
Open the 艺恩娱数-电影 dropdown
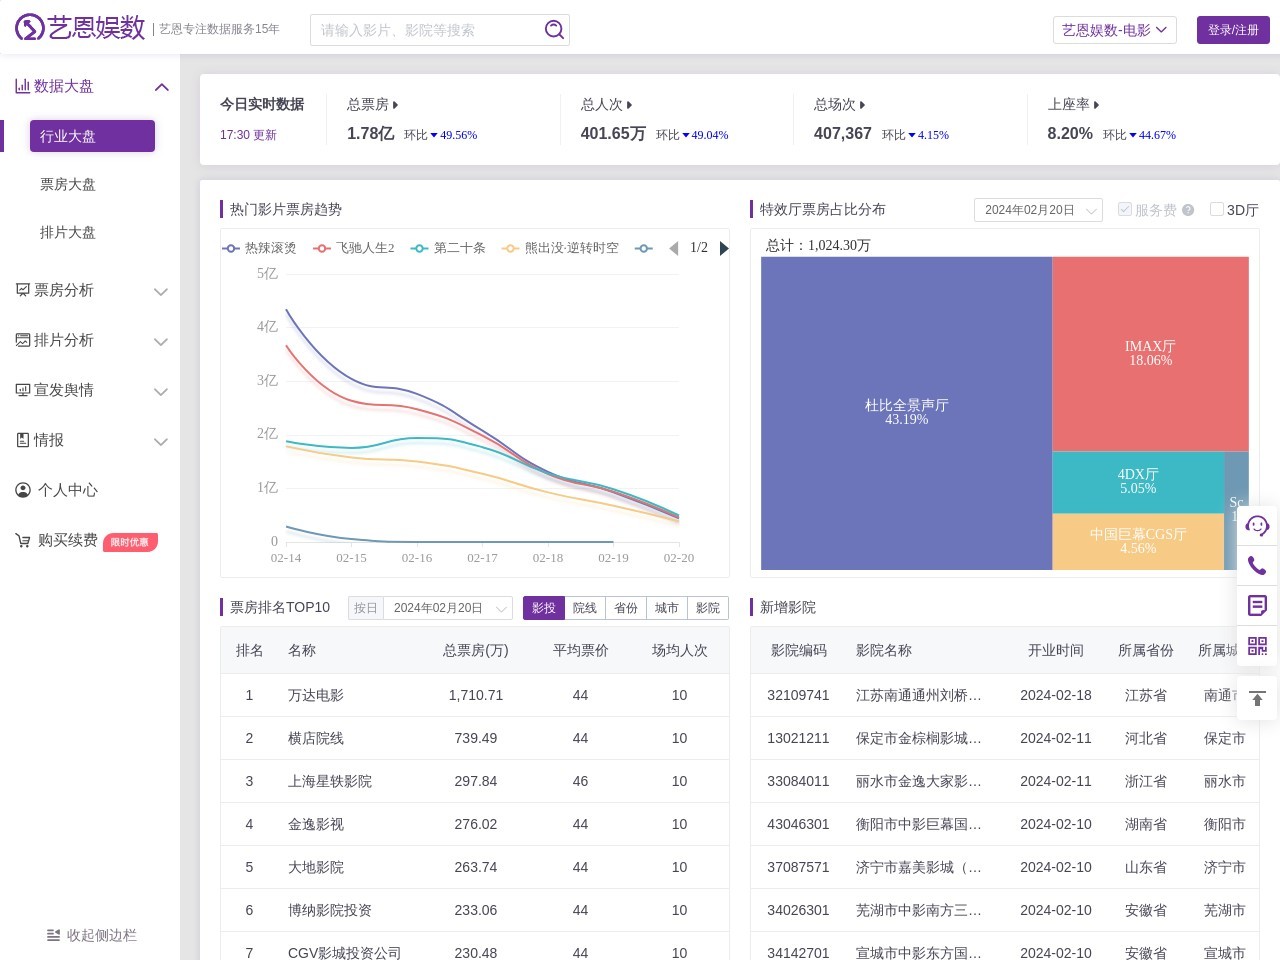pos(1114,30)
